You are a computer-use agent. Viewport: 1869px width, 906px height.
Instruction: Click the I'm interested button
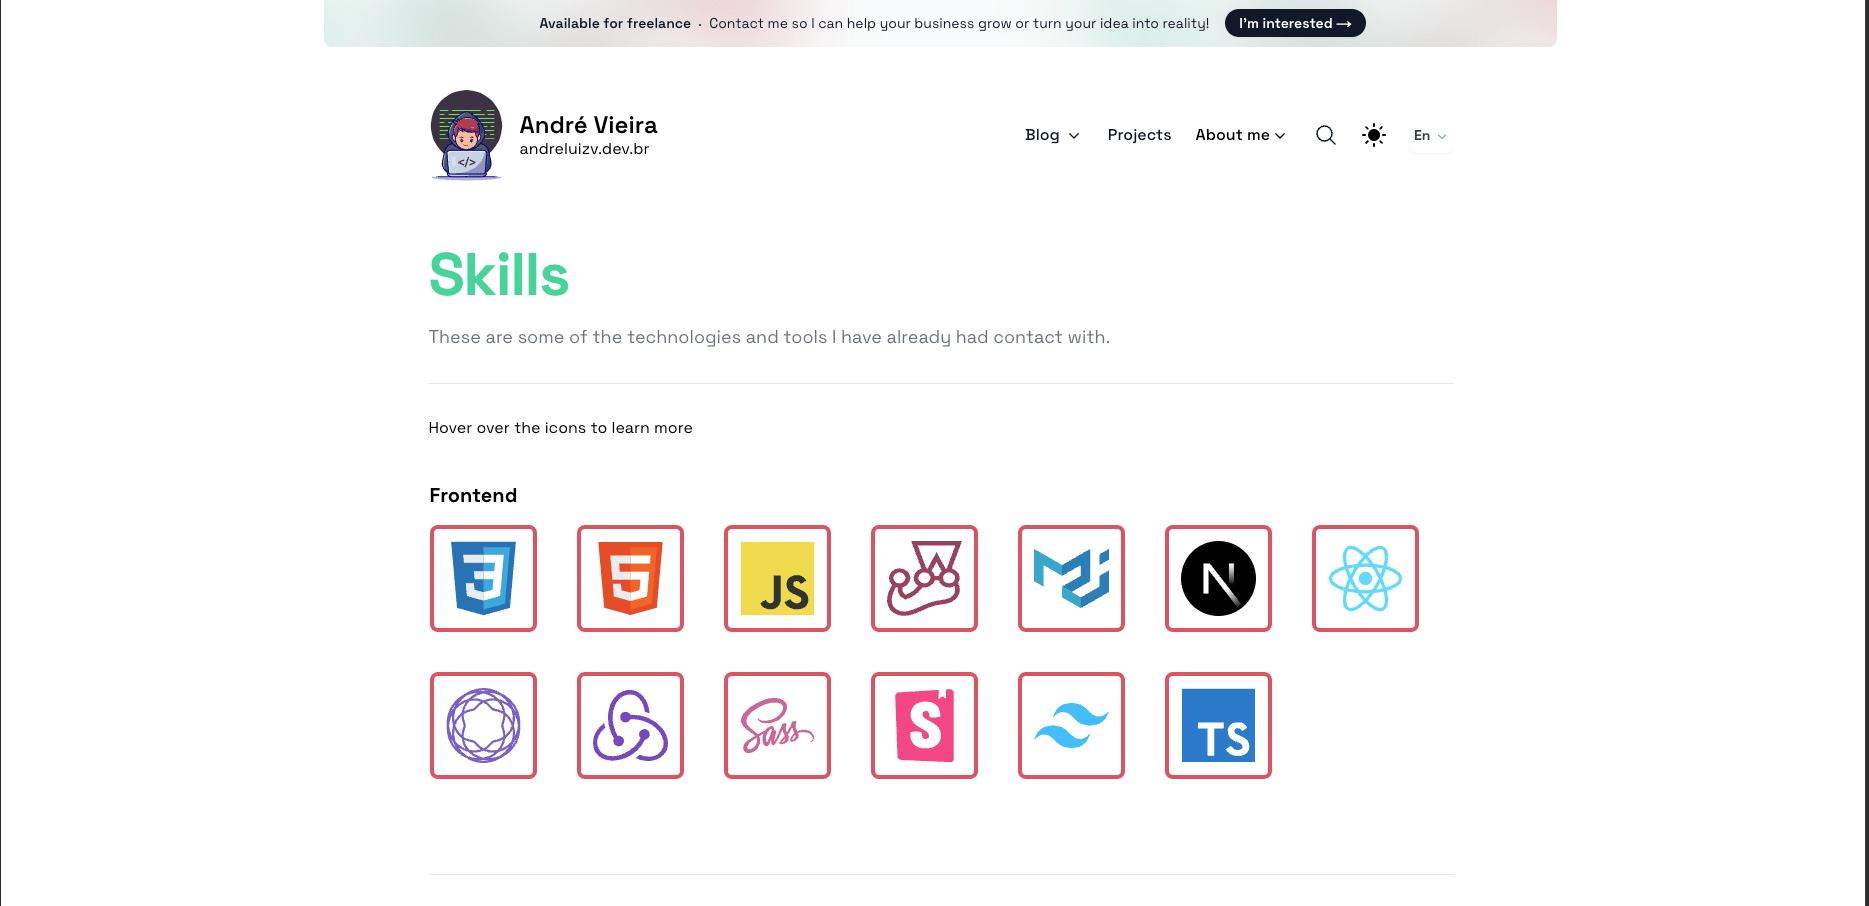(1295, 23)
